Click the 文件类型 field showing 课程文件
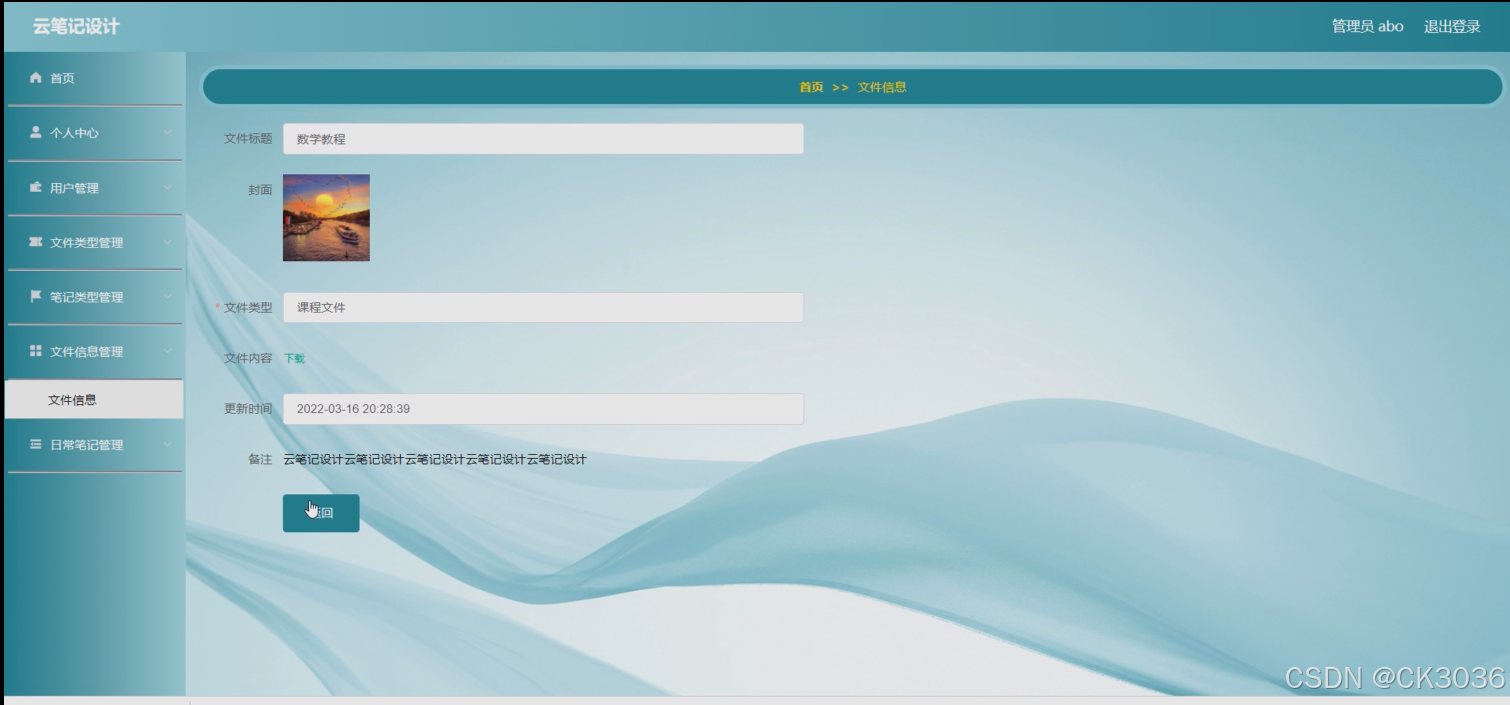This screenshot has width=1510, height=705. point(543,308)
